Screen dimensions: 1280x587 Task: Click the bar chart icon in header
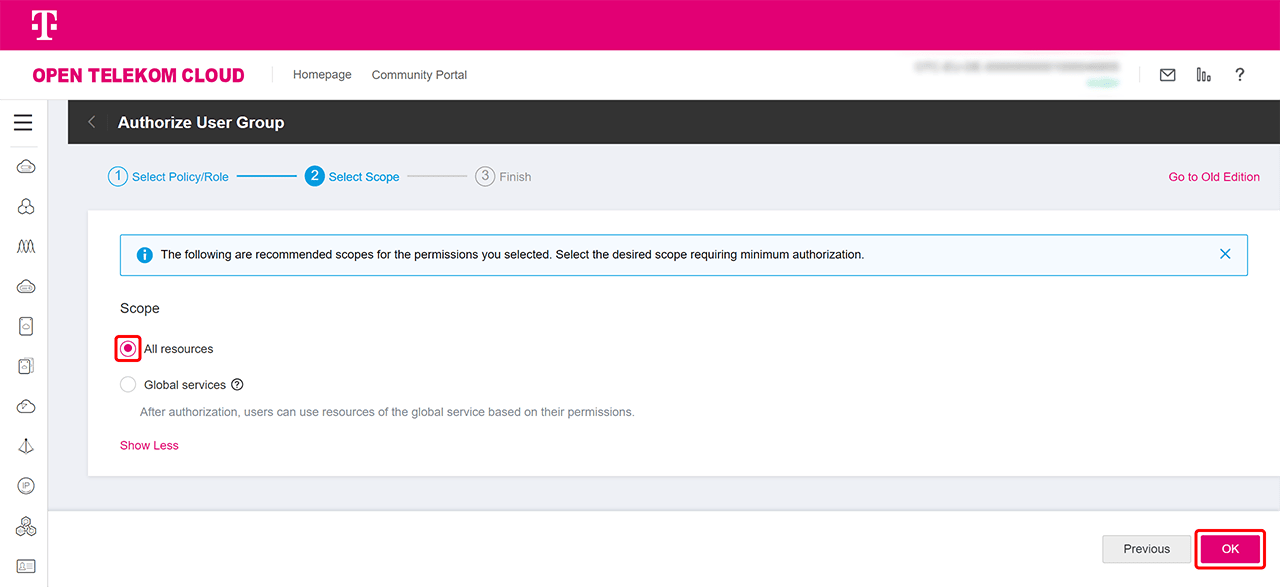click(x=1203, y=75)
